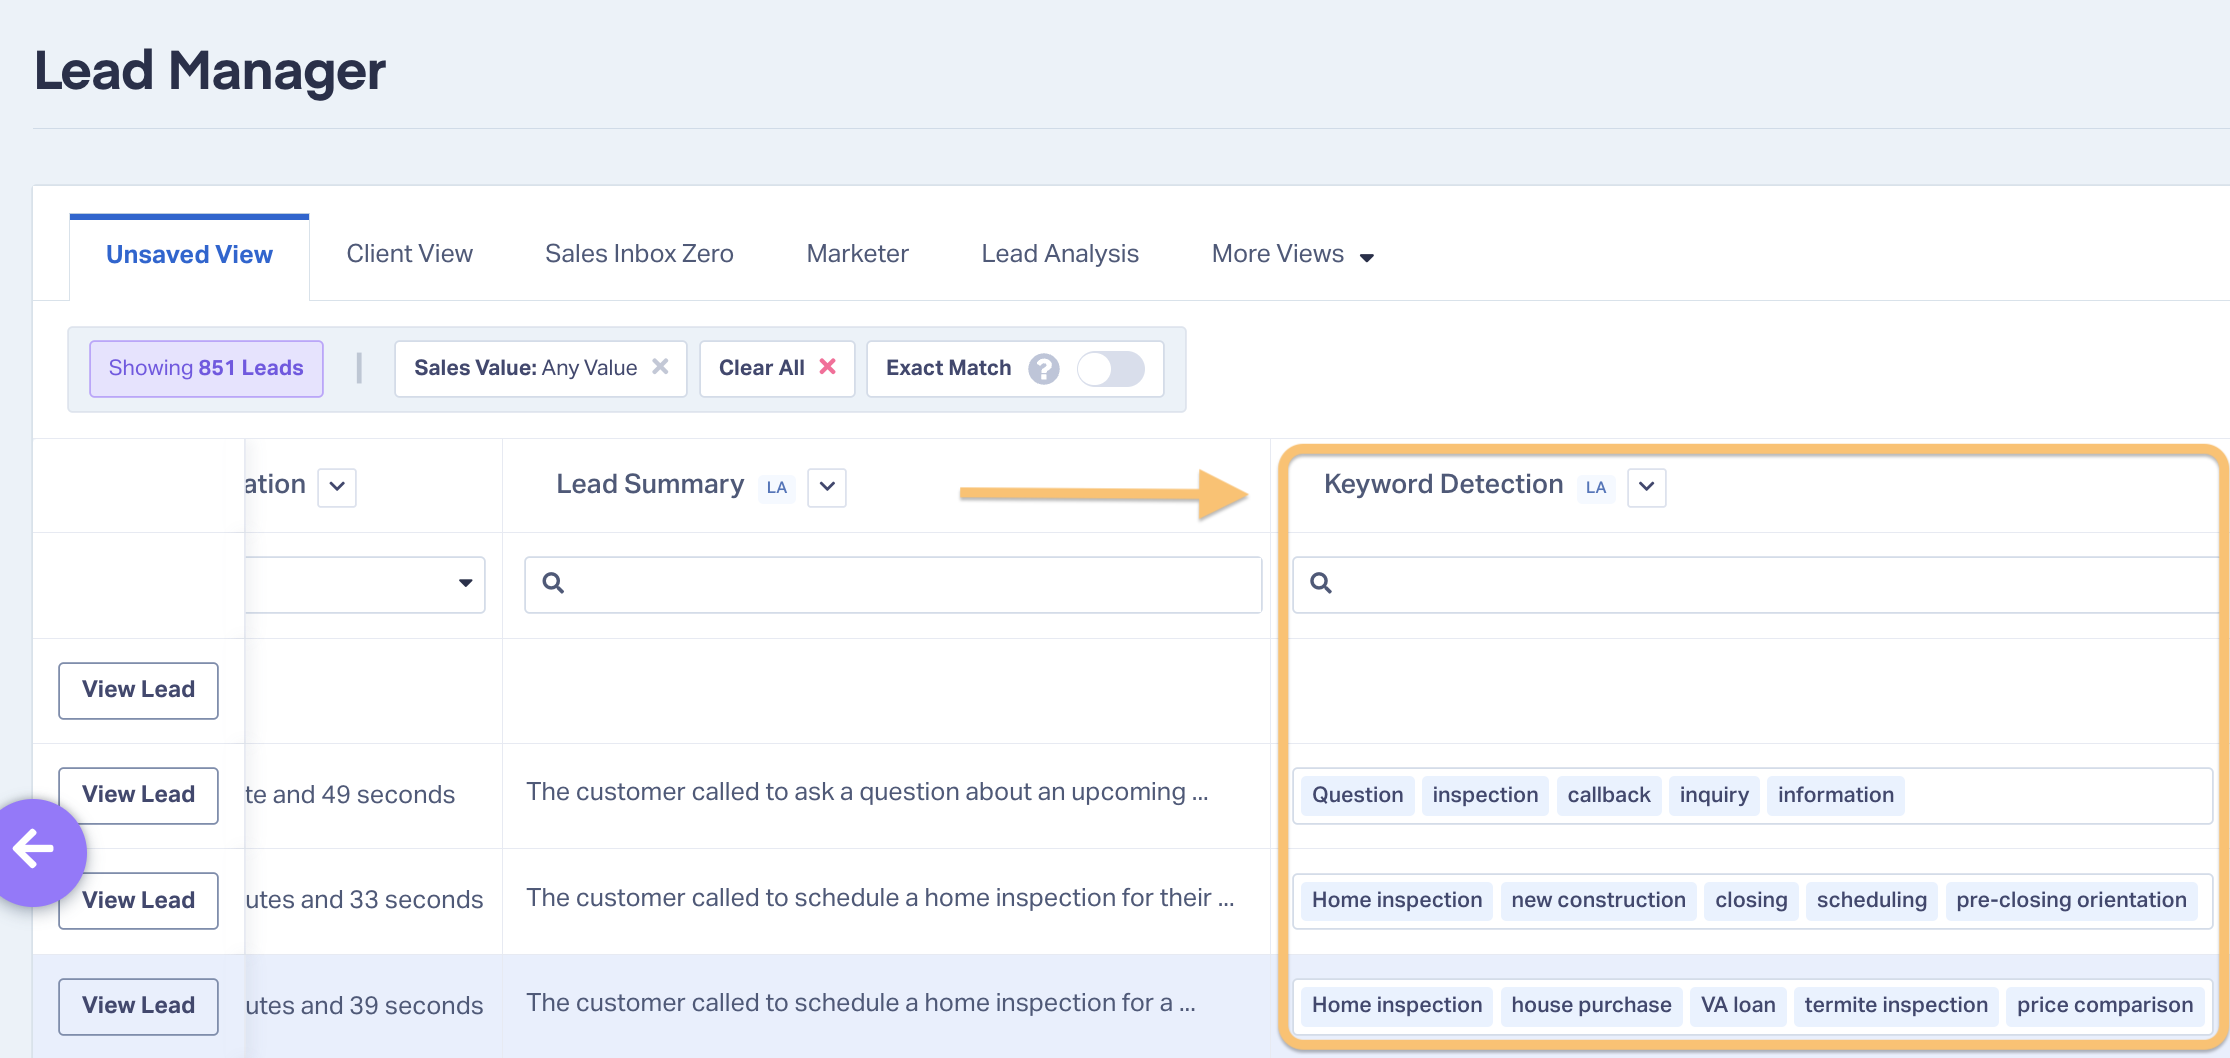Click the Keyword Detection column header text
This screenshot has height=1058, width=2230.
[1443, 485]
